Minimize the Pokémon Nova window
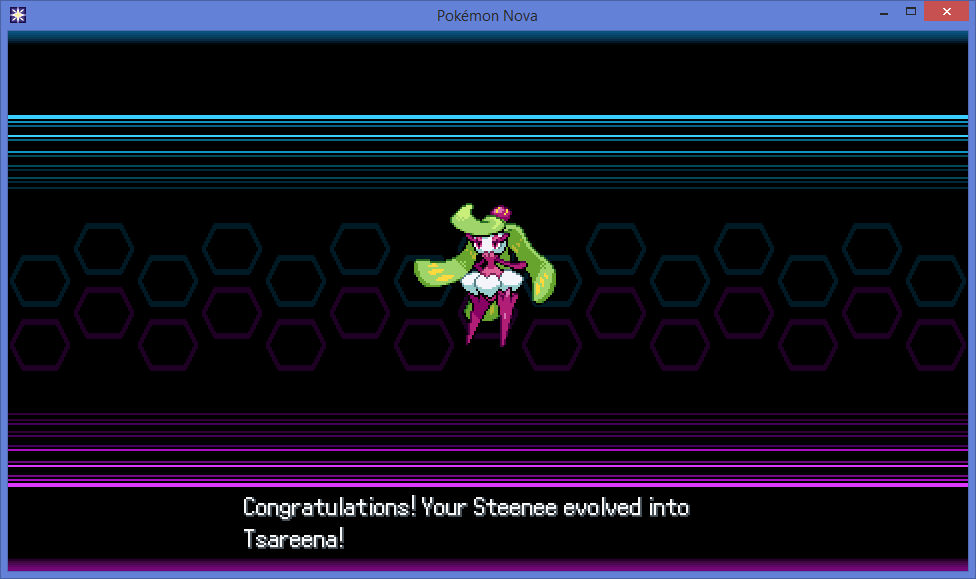This screenshot has height=579, width=976. tap(883, 12)
